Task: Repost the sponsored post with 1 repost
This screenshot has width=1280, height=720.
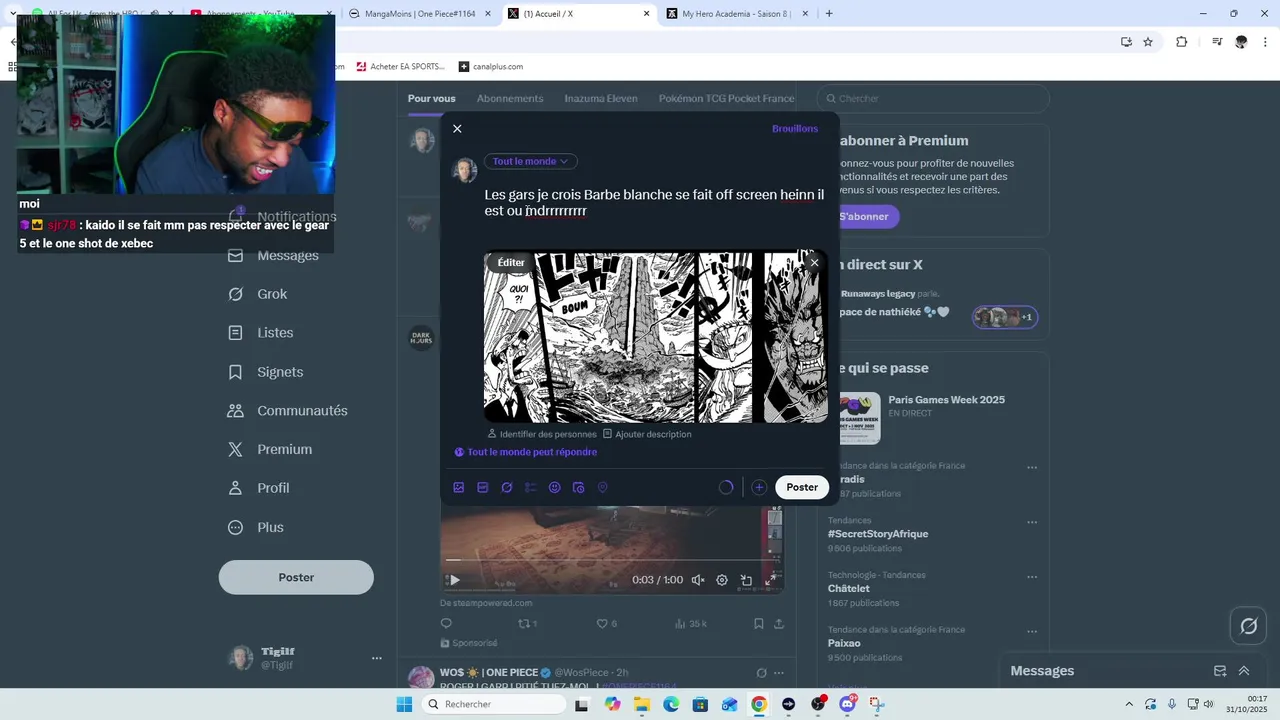Action: pos(527,623)
